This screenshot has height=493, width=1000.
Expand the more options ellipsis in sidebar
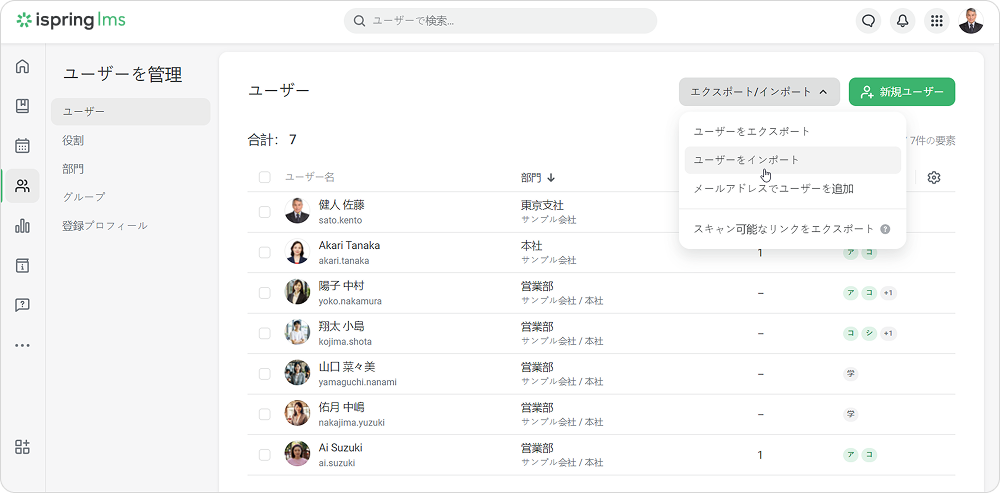[22, 345]
